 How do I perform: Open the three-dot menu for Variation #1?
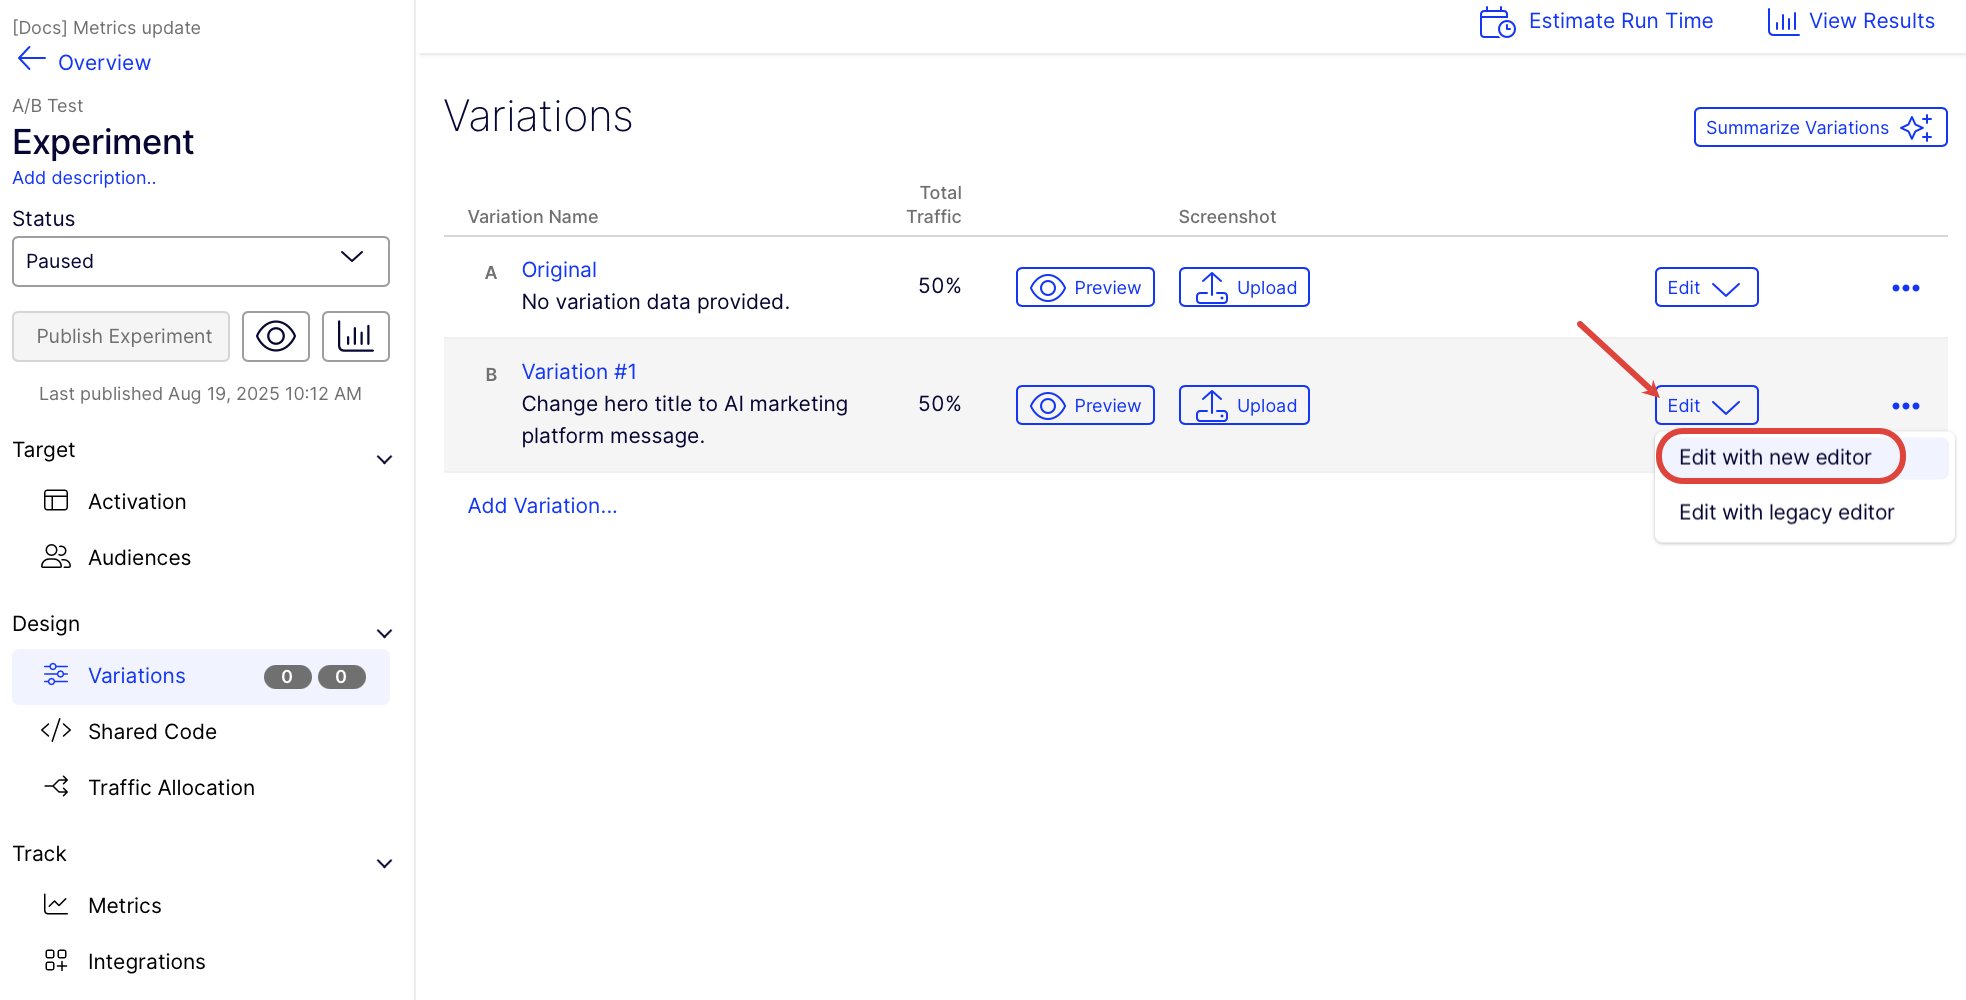(1905, 406)
